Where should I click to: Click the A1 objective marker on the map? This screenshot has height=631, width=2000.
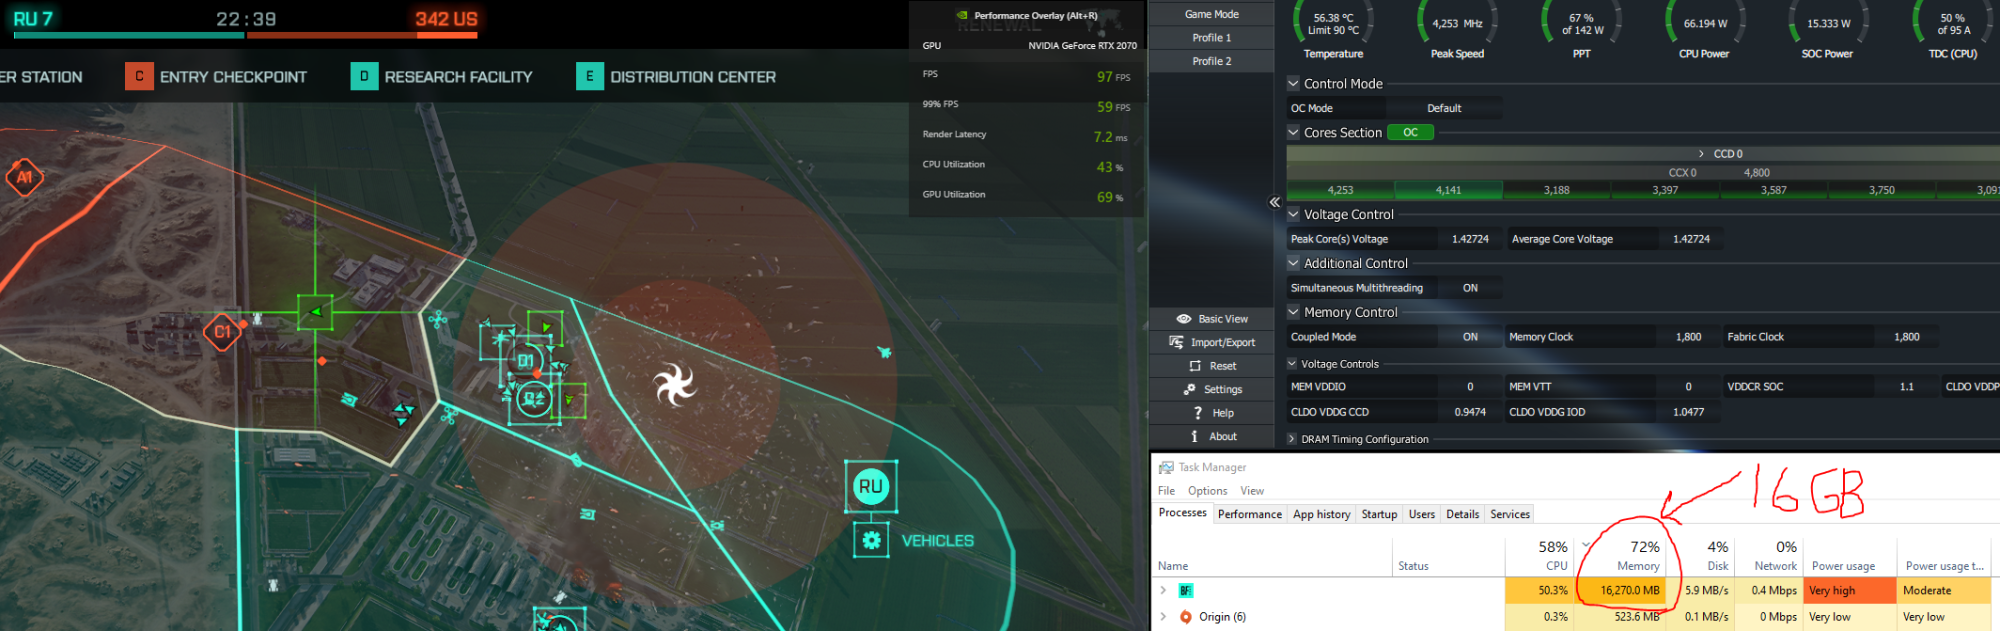[x=24, y=177]
